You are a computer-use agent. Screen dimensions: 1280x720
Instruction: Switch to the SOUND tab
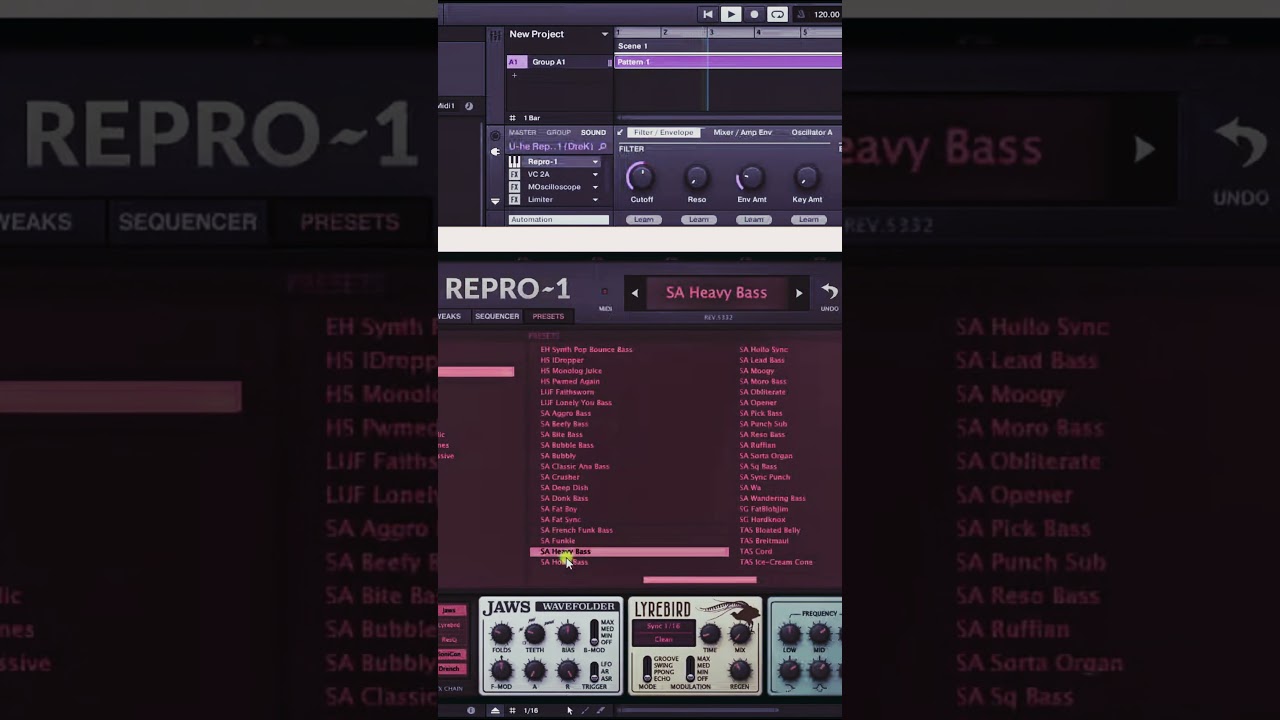[x=593, y=132]
